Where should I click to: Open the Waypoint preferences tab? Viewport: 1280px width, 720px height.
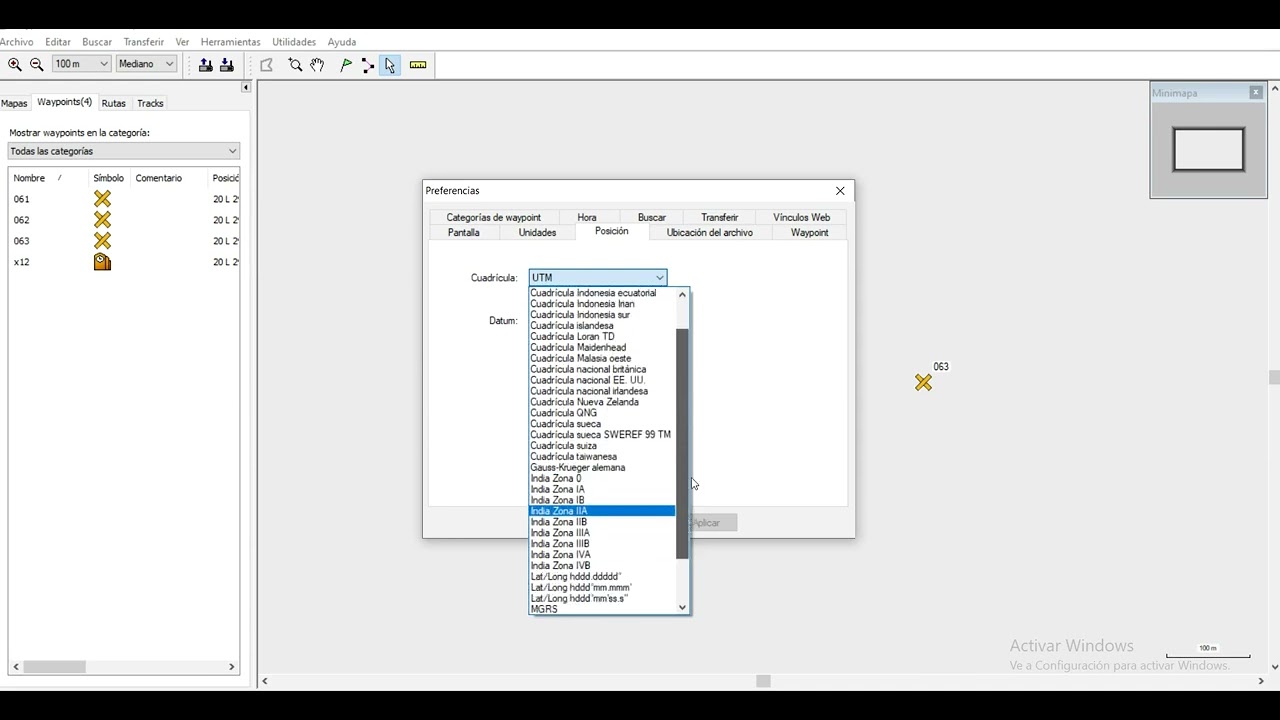pyautogui.click(x=809, y=232)
